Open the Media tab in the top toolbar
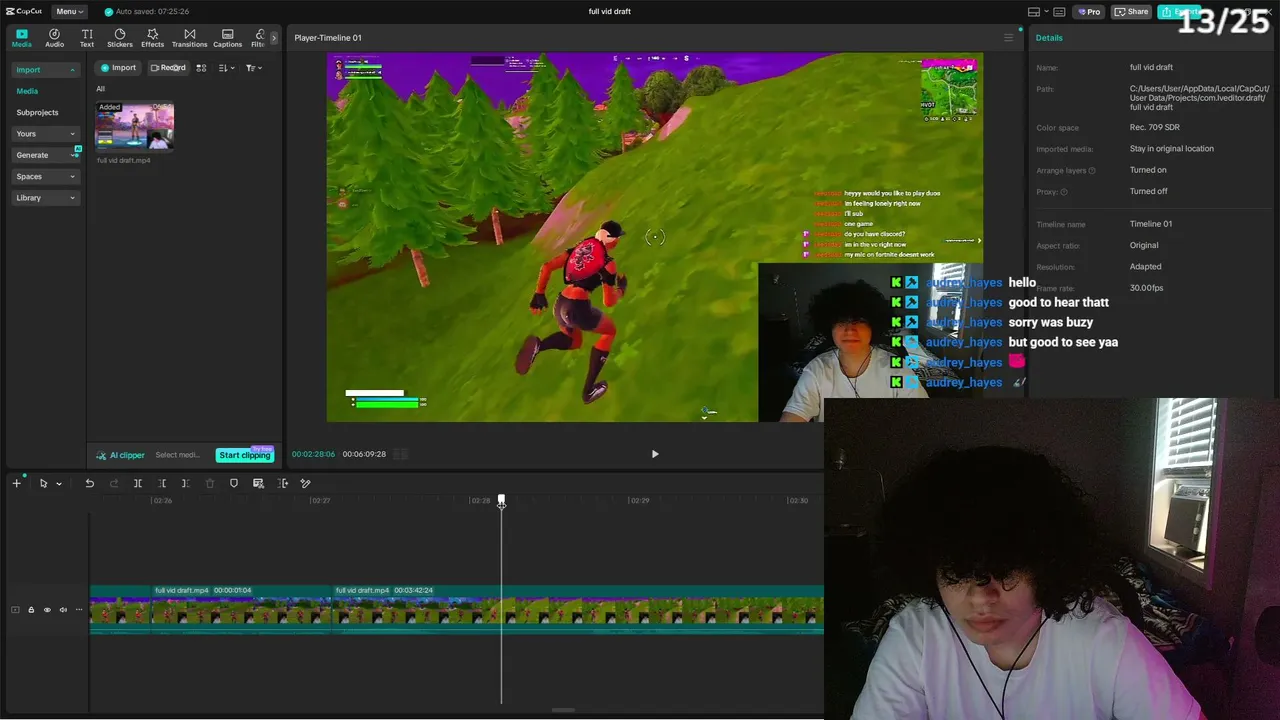Image resolution: width=1280 pixels, height=720 pixels. (x=21, y=38)
